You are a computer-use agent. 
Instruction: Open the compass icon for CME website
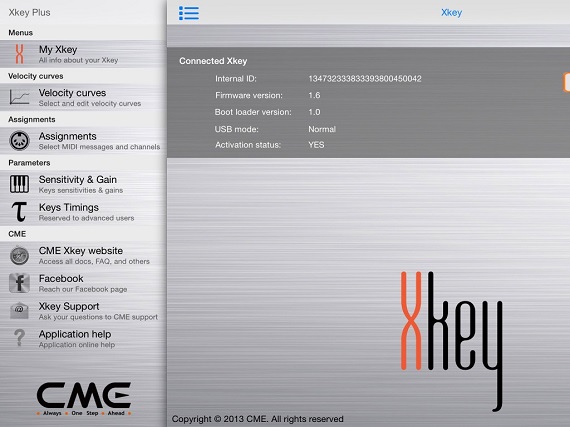click(x=20, y=255)
